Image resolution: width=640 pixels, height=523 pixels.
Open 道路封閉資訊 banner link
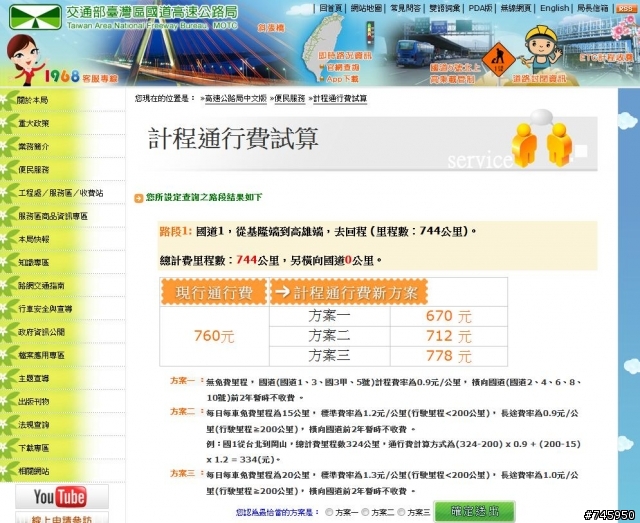(539, 78)
